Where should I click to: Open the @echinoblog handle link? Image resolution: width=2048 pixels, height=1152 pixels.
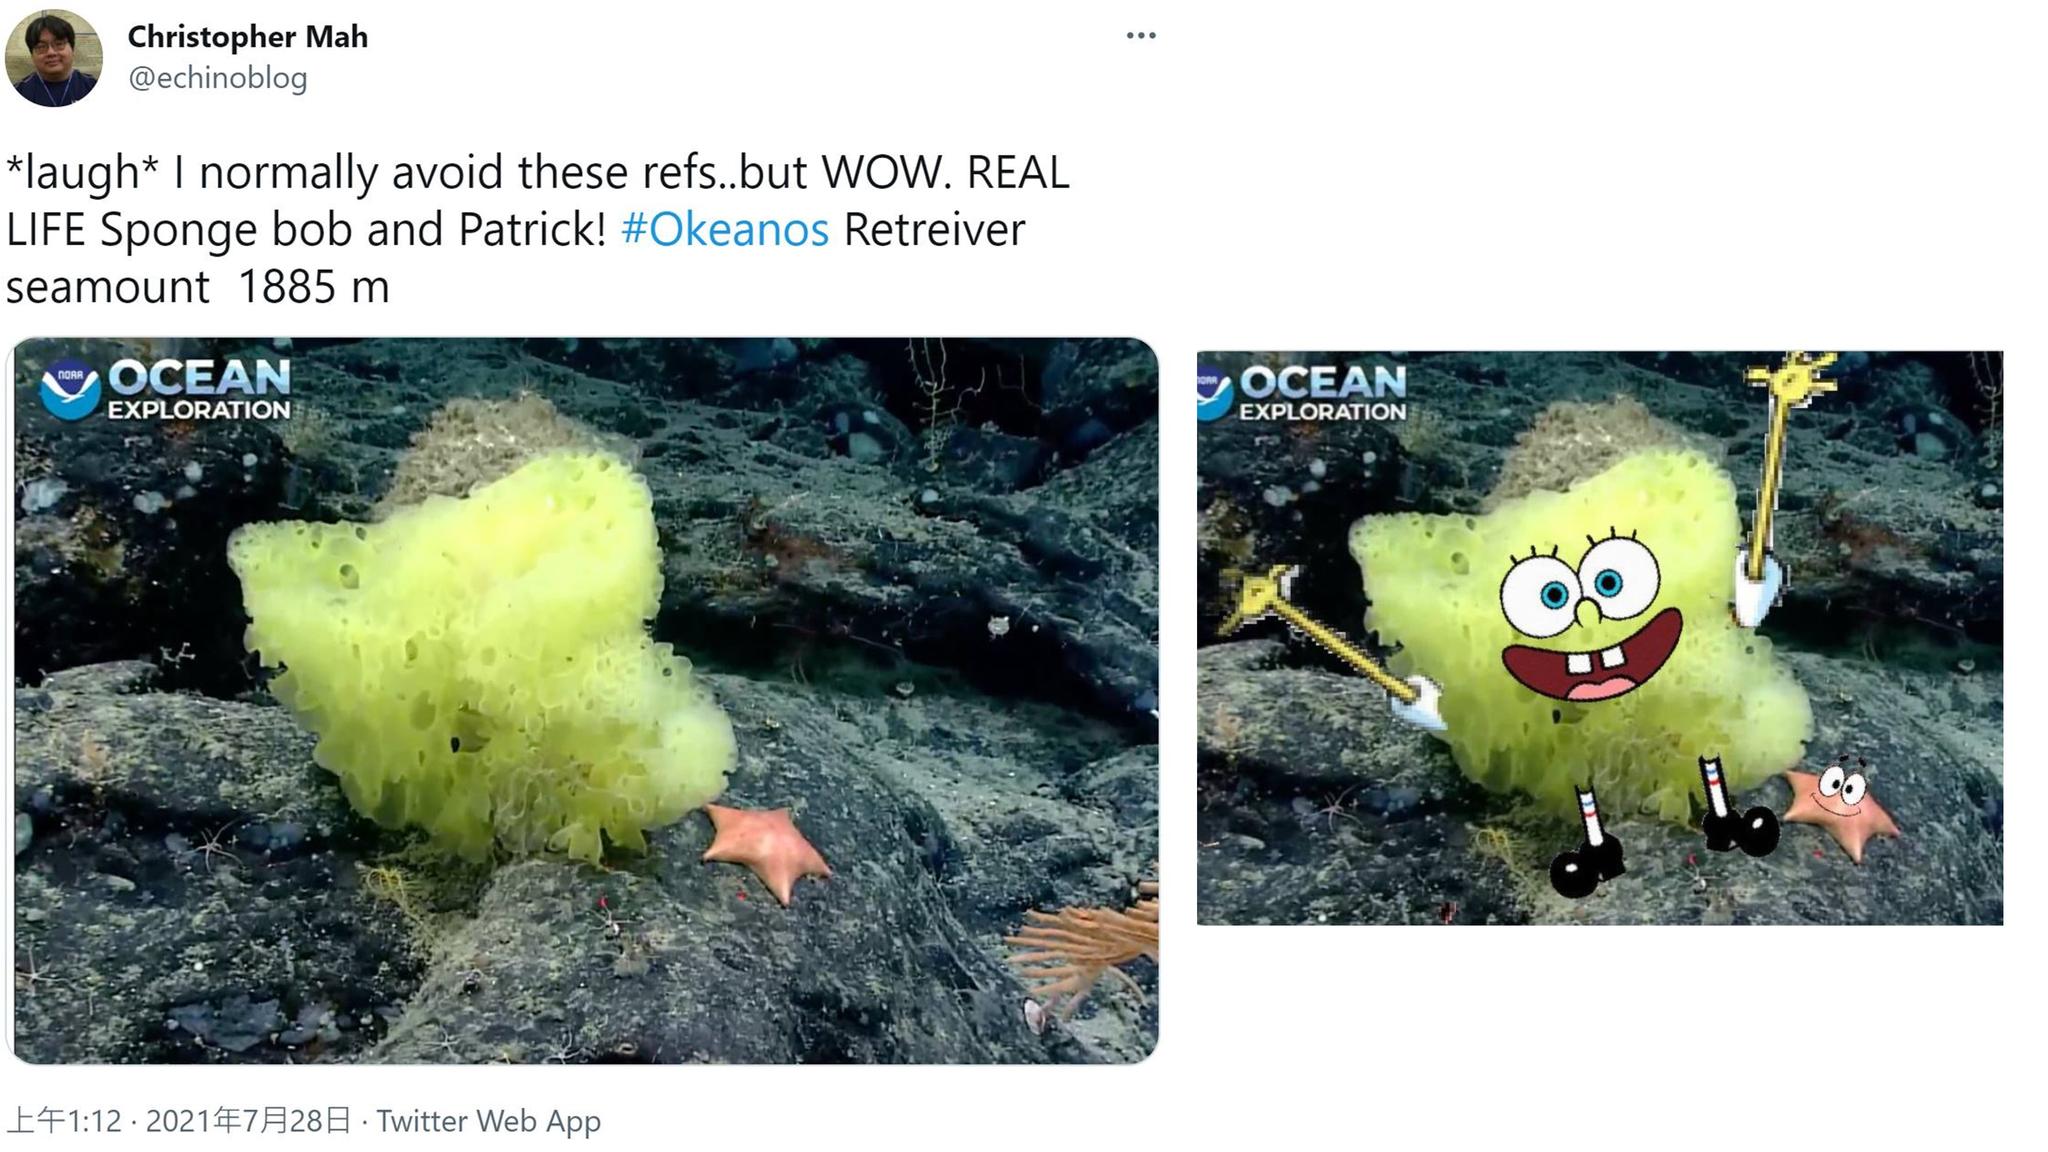[x=217, y=78]
